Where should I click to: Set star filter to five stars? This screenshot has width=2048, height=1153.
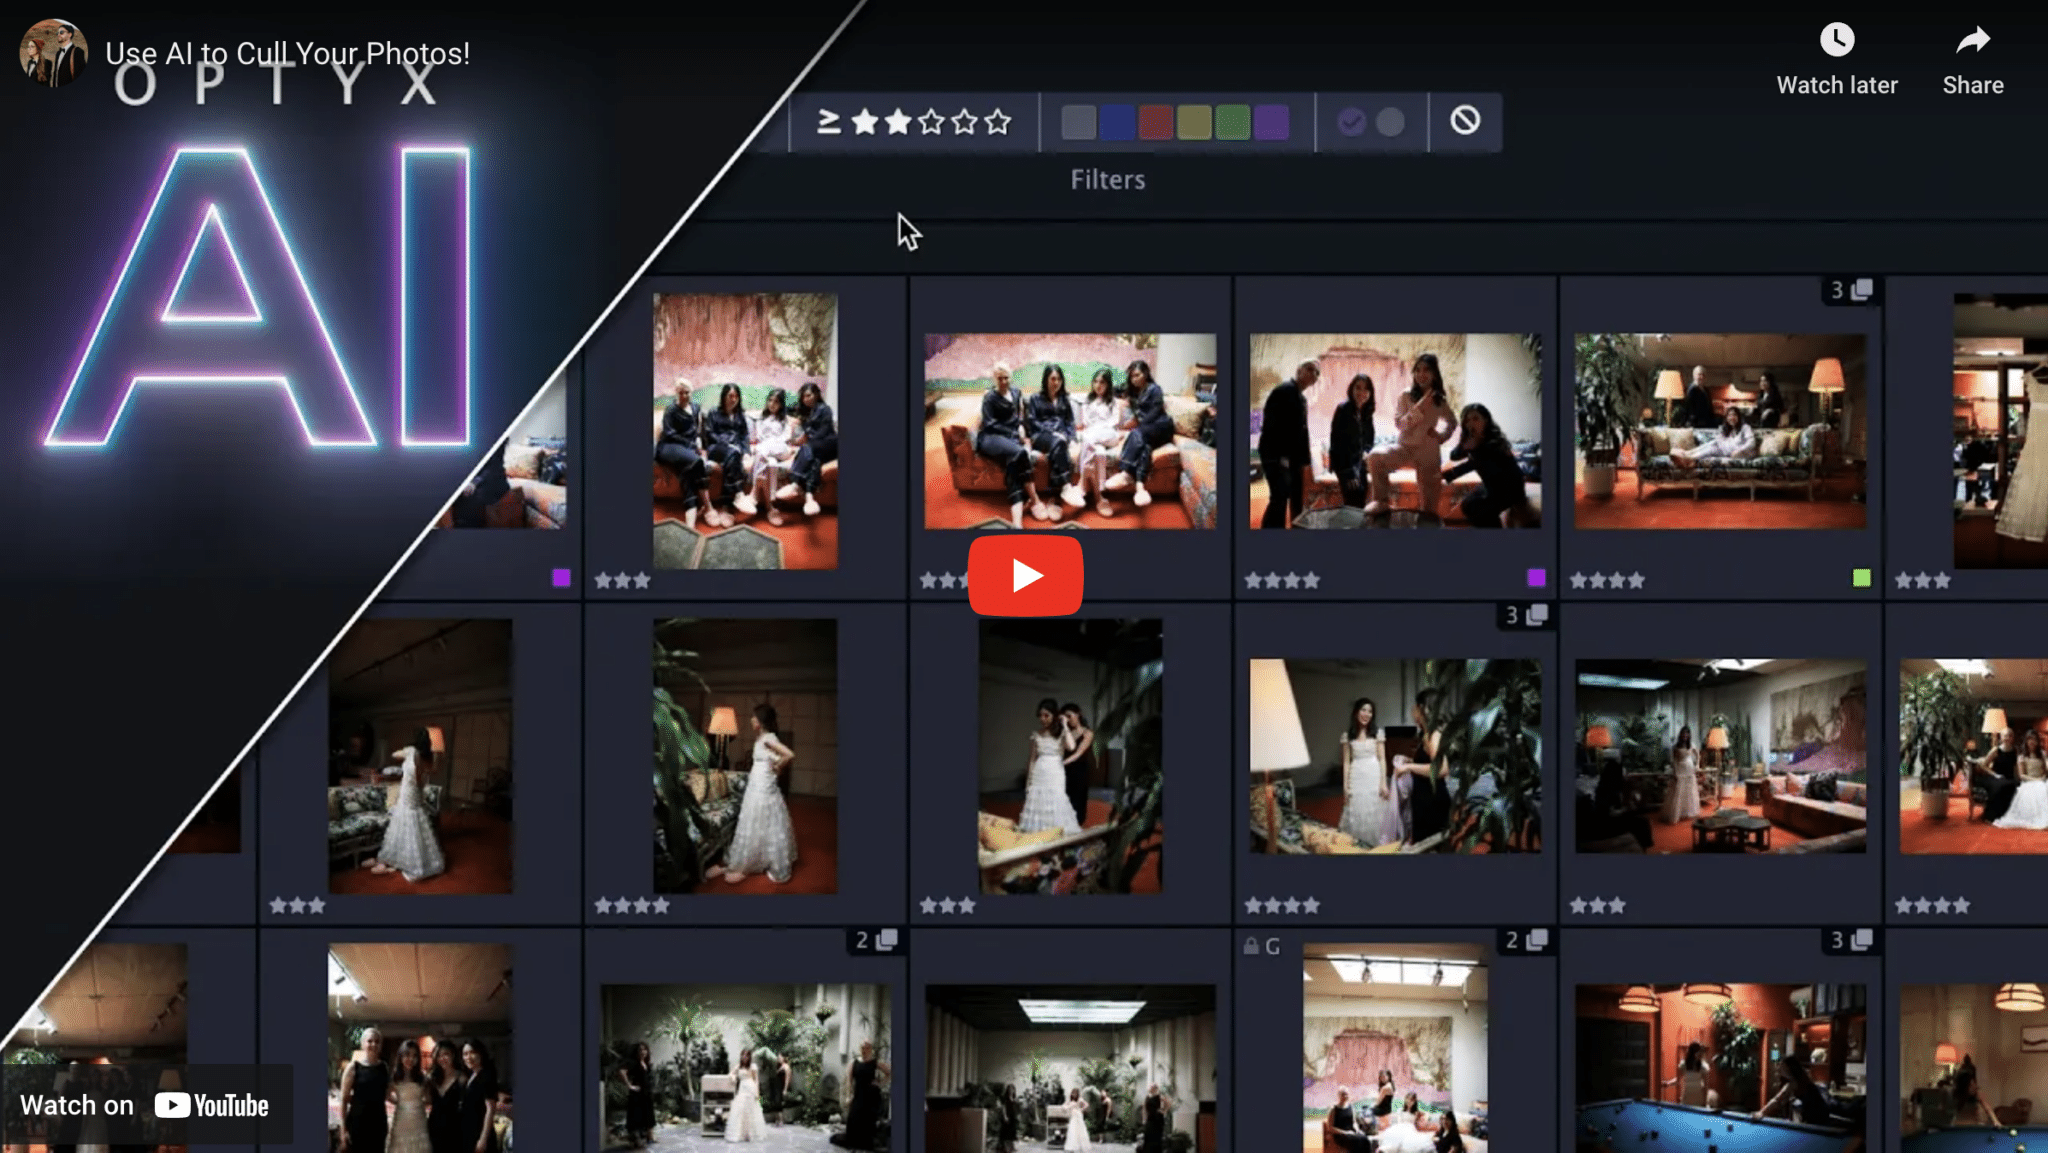(x=997, y=122)
